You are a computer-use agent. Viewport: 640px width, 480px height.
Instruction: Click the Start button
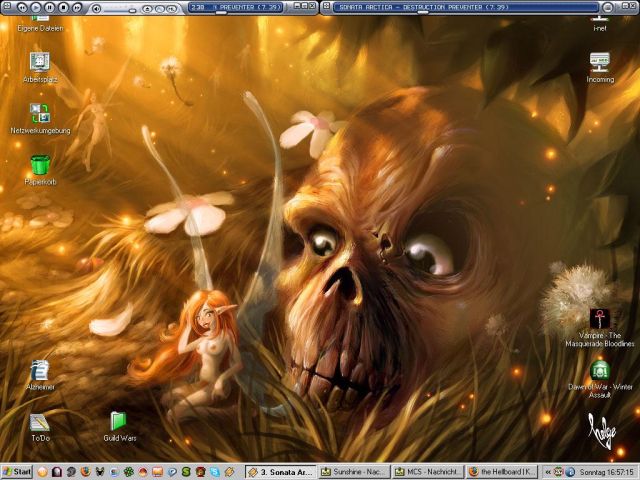[x=17, y=472]
